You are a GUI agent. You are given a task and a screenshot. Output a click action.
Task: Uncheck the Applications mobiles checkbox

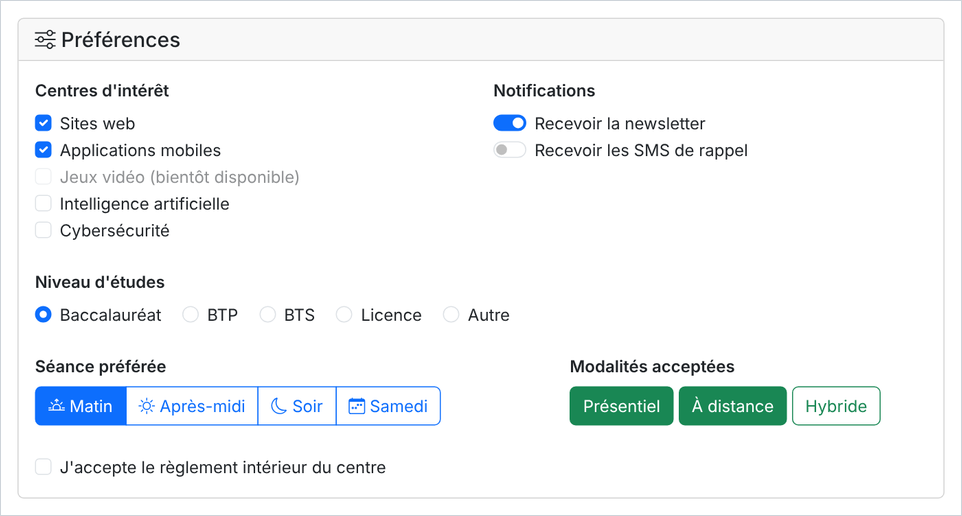pyautogui.click(x=43, y=150)
